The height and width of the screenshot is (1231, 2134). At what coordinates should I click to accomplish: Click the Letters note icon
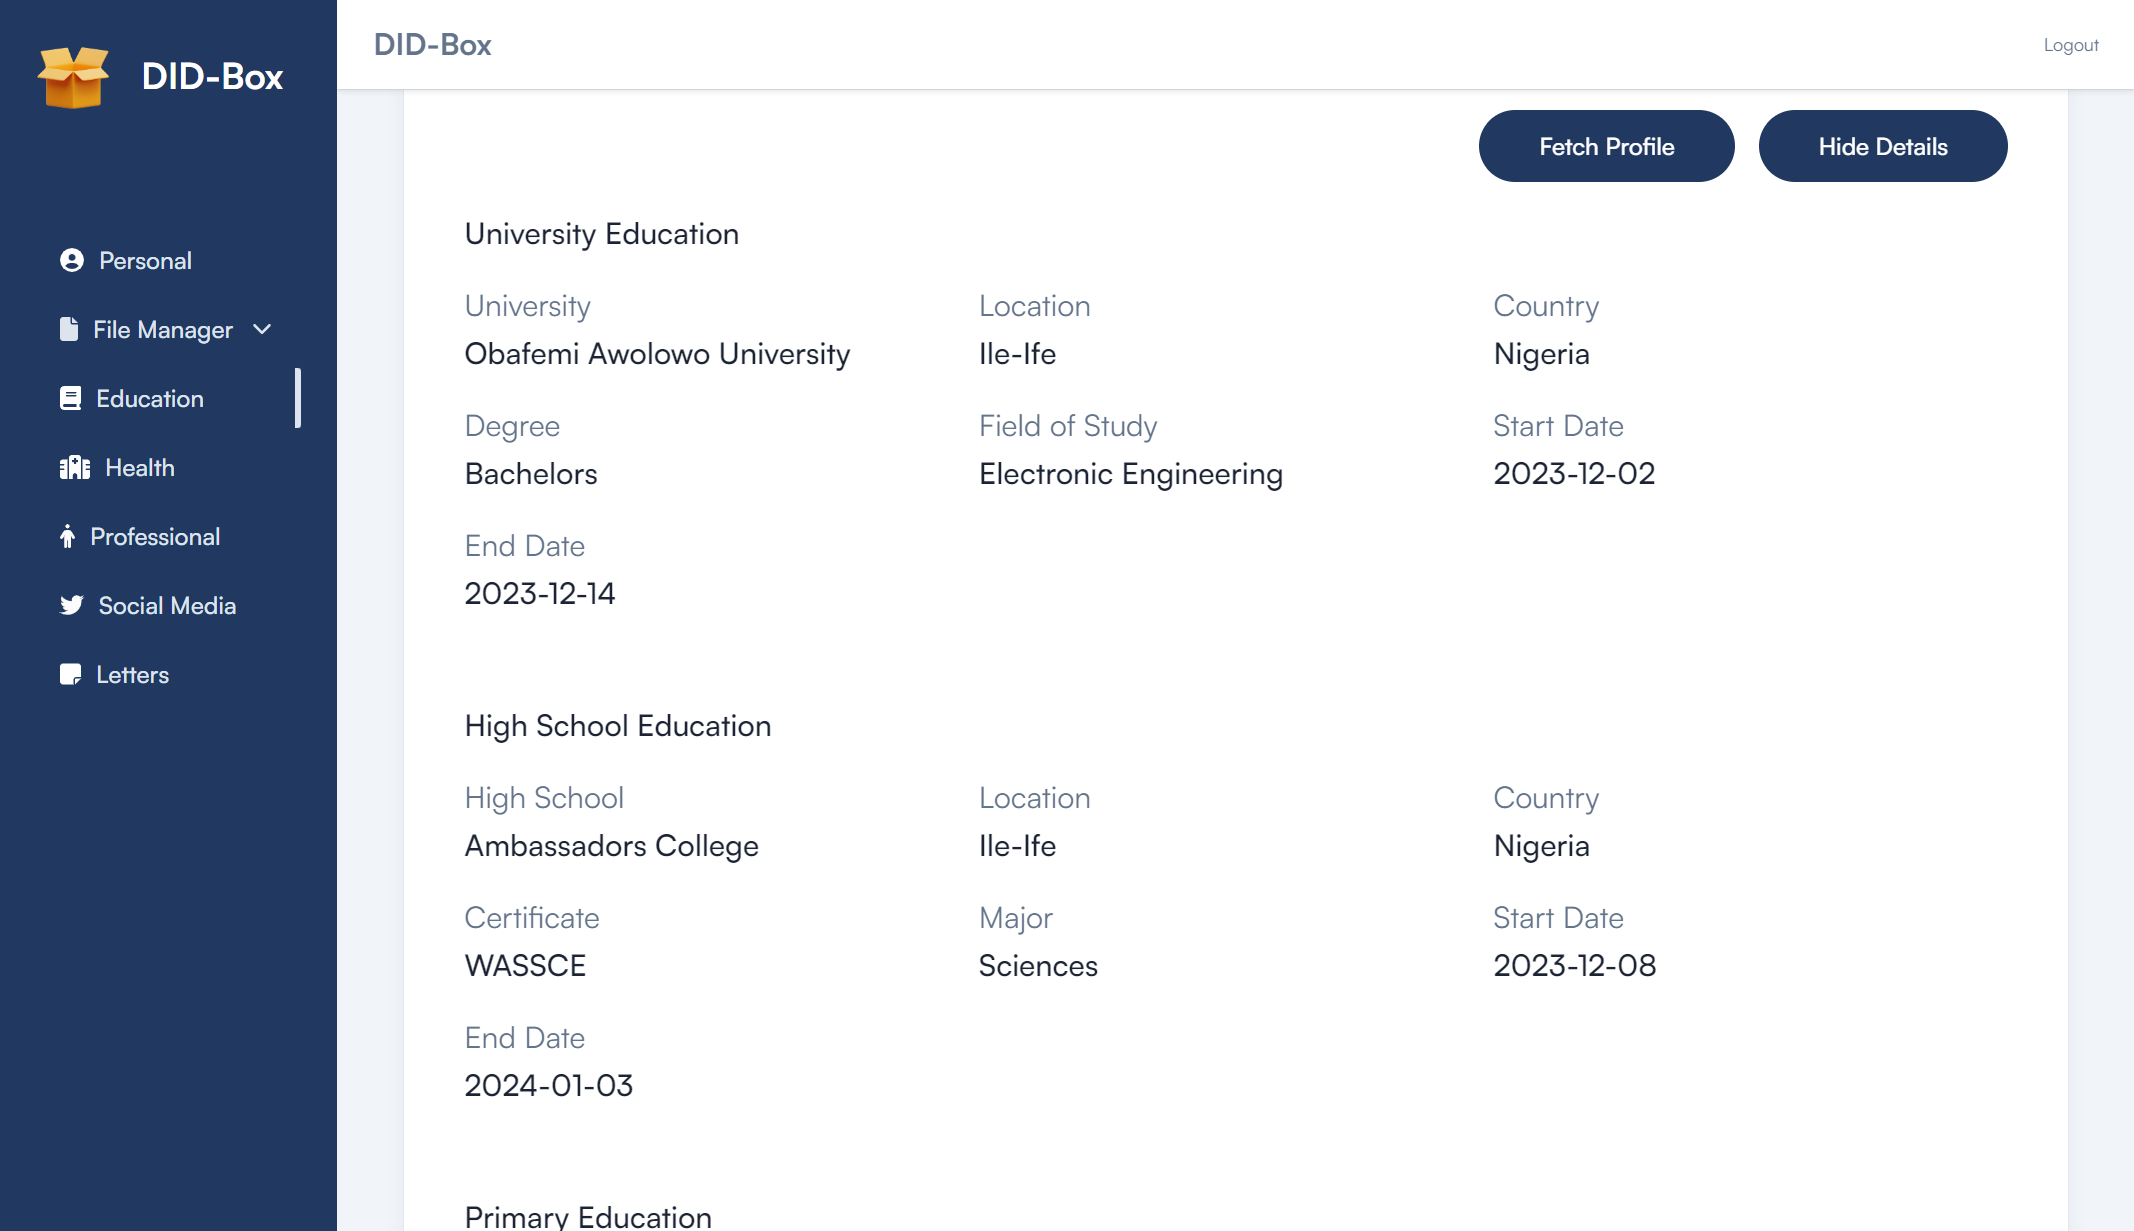click(71, 674)
